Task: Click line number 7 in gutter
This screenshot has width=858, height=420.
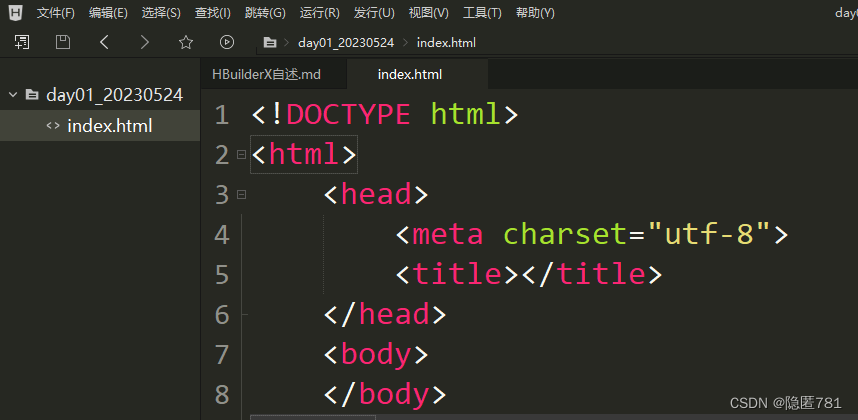Action: point(222,354)
